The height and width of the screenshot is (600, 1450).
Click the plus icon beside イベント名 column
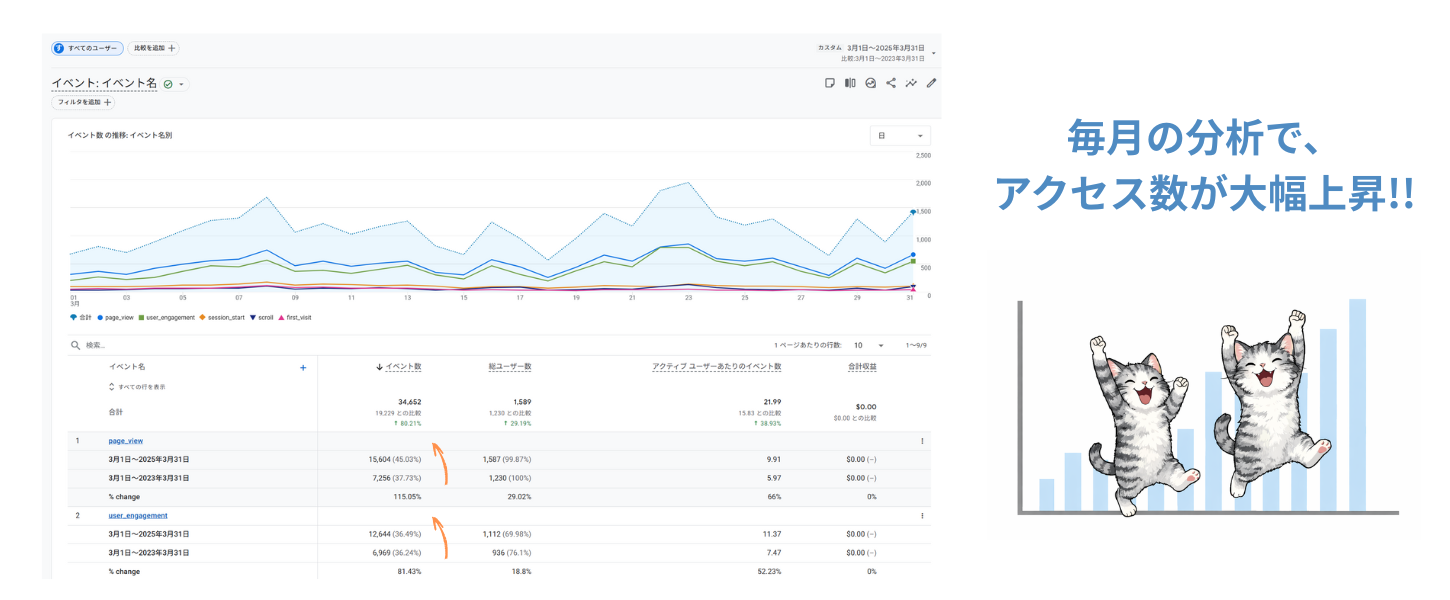coord(303,368)
